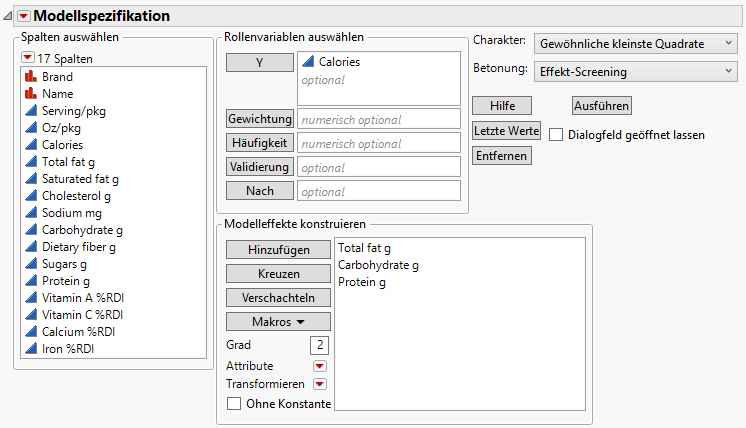This screenshot has height=428, width=746.
Task: Select Carbohydrate g in model effects list
Action: (x=378, y=265)
